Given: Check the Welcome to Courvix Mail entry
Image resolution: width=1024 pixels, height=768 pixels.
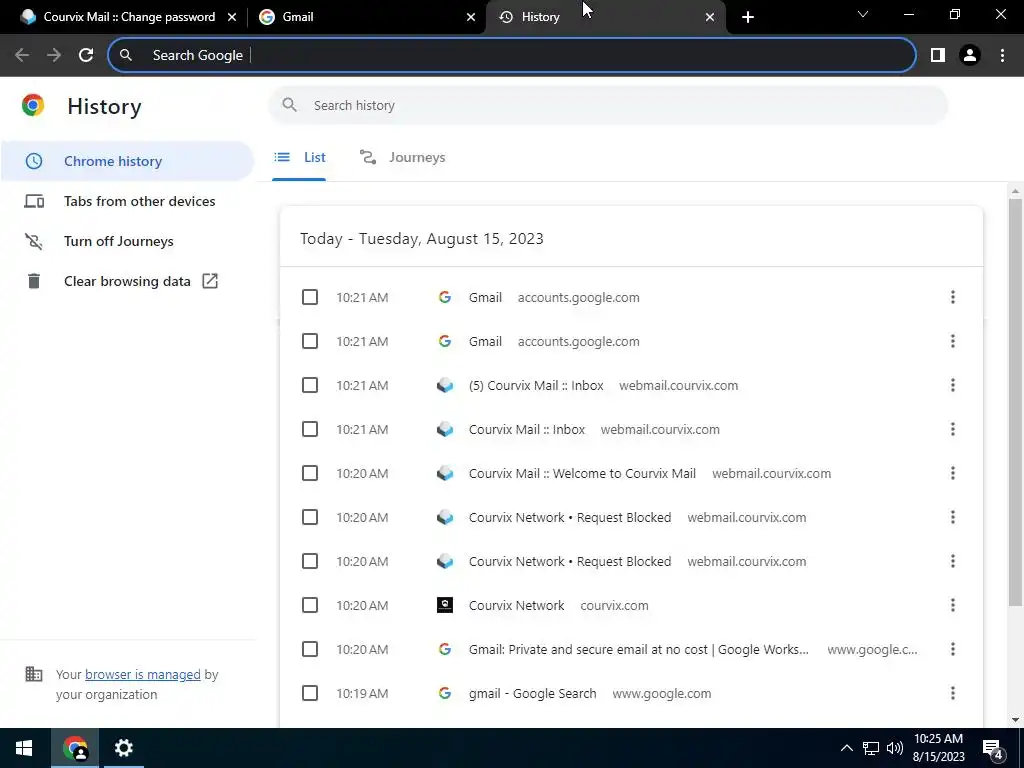Looking at the screenshot, I should pyautogui.click(x=310, y=473).
